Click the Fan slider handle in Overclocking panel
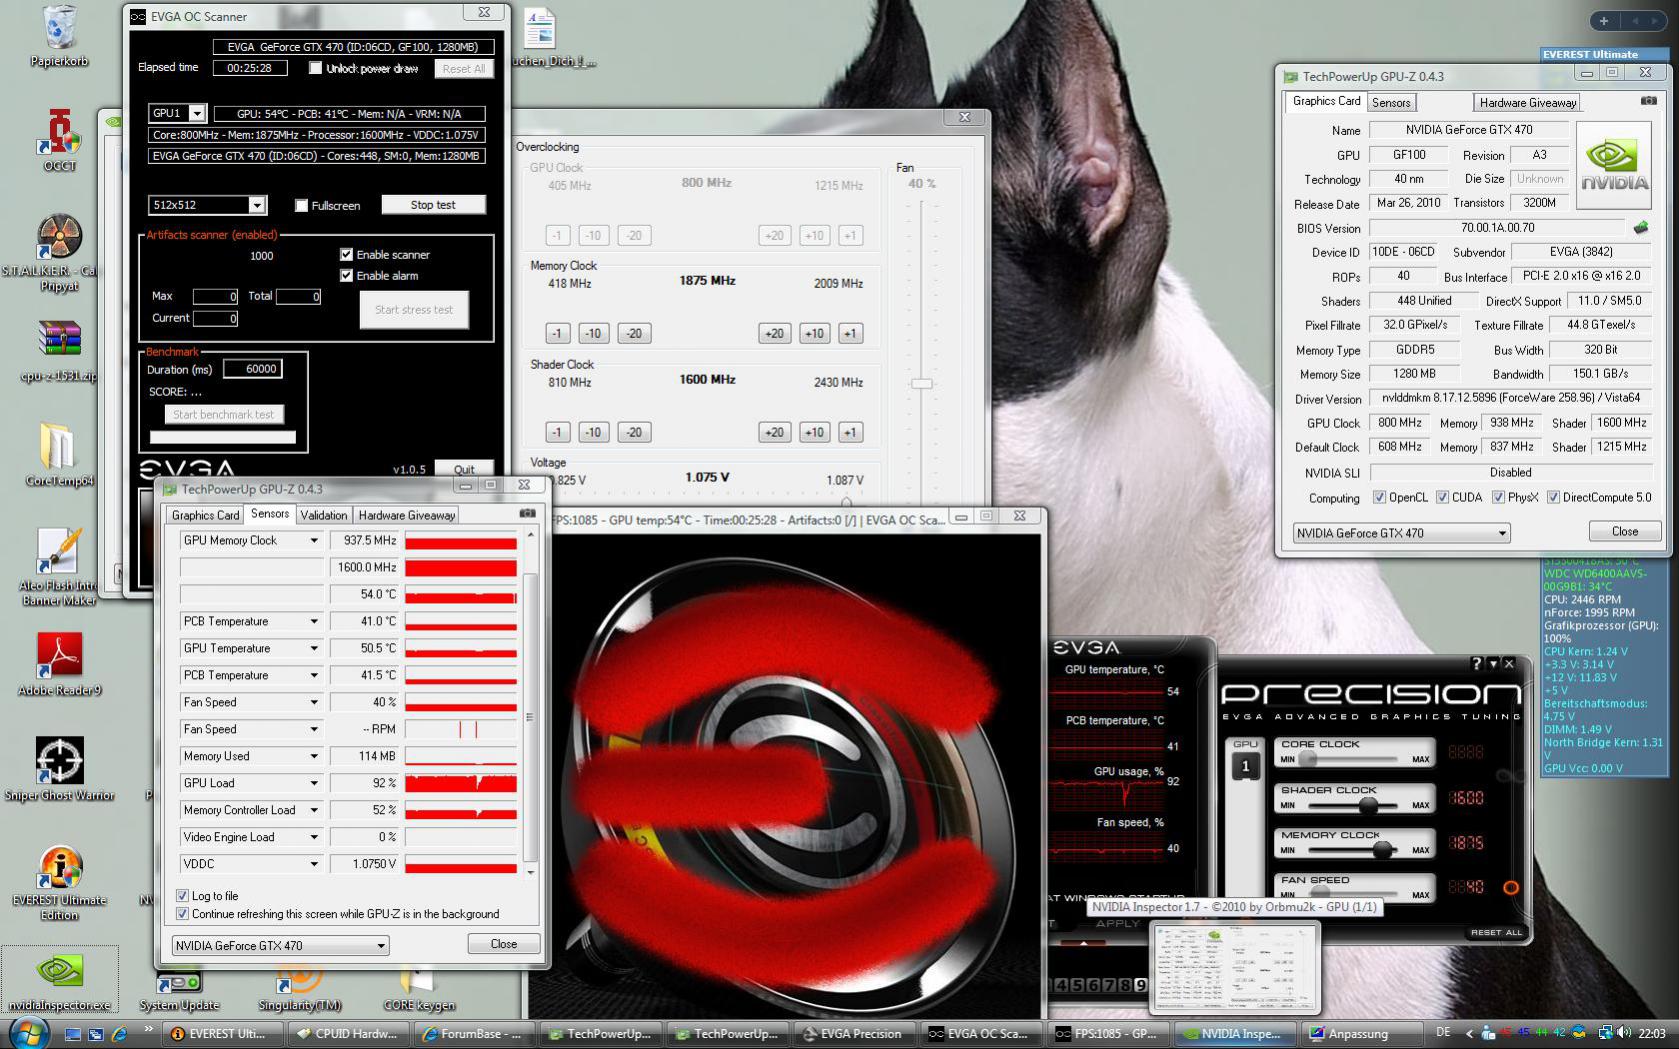The image size is (1679, 1049). (921, 383)
